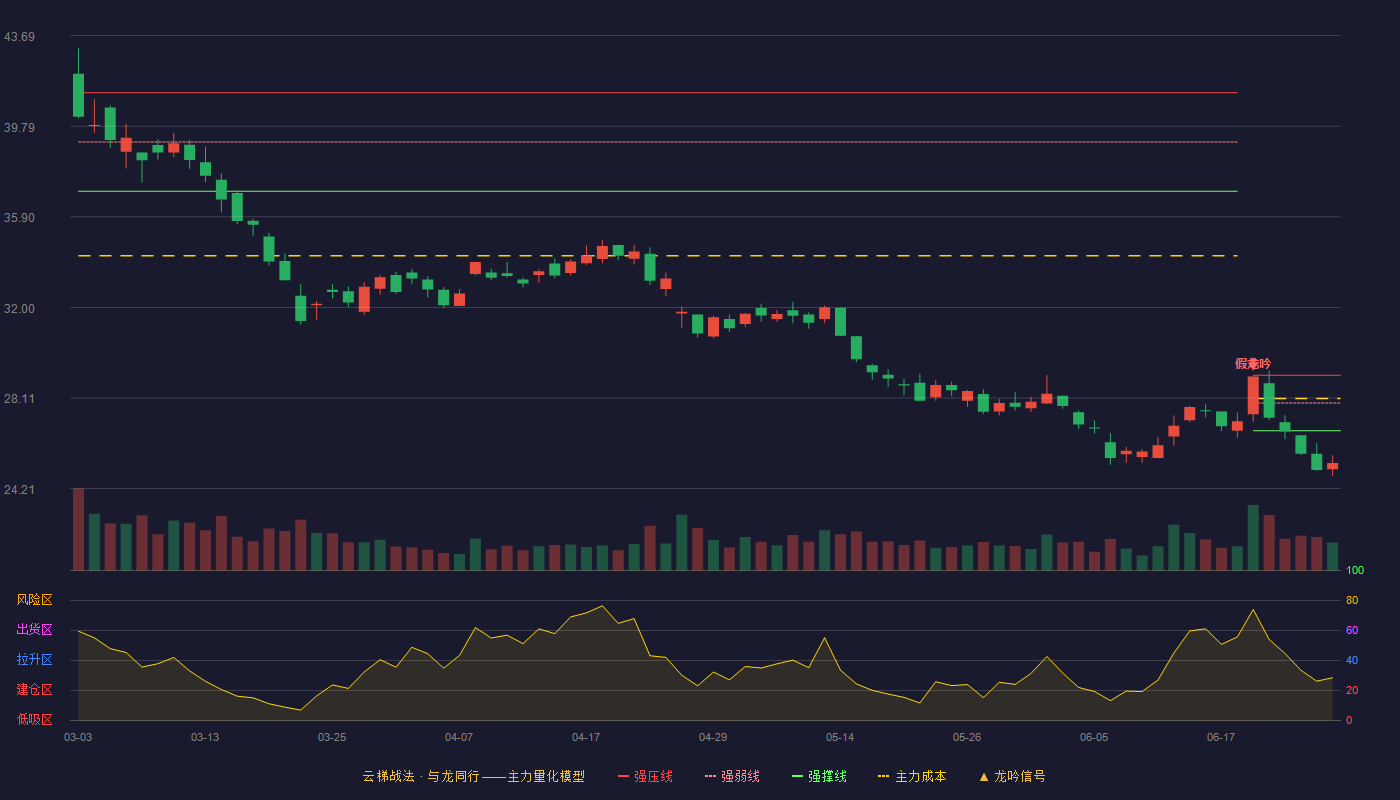1400x800 pixels.
Task: Click the 05-14 date label
Action: click(x=840, y=737)
